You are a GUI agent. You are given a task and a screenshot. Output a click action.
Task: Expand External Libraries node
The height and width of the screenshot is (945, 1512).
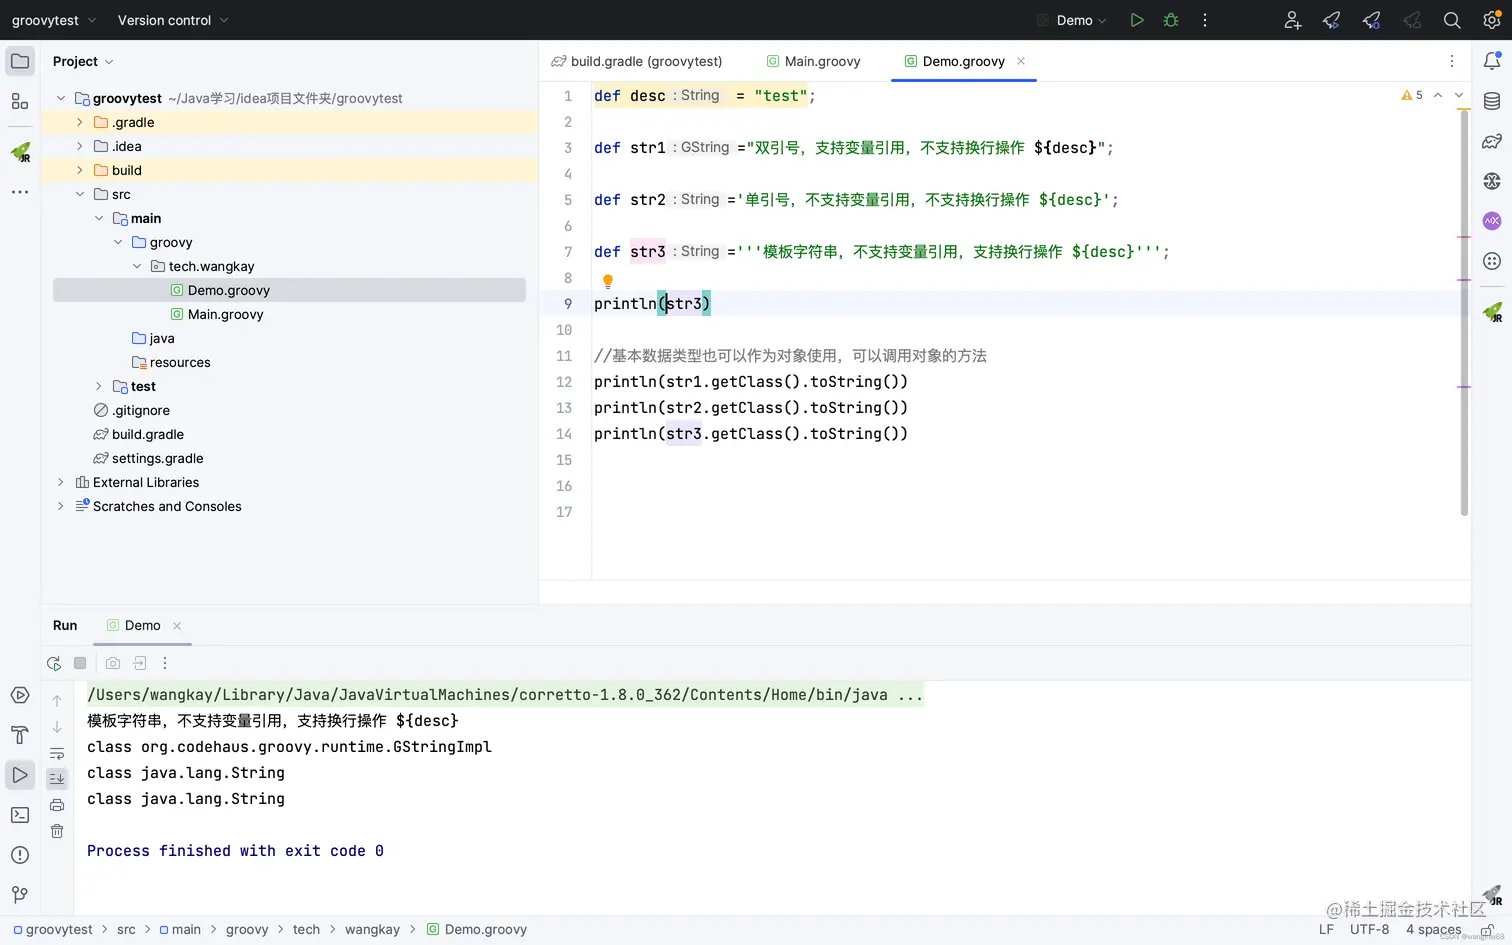(61, 482)
